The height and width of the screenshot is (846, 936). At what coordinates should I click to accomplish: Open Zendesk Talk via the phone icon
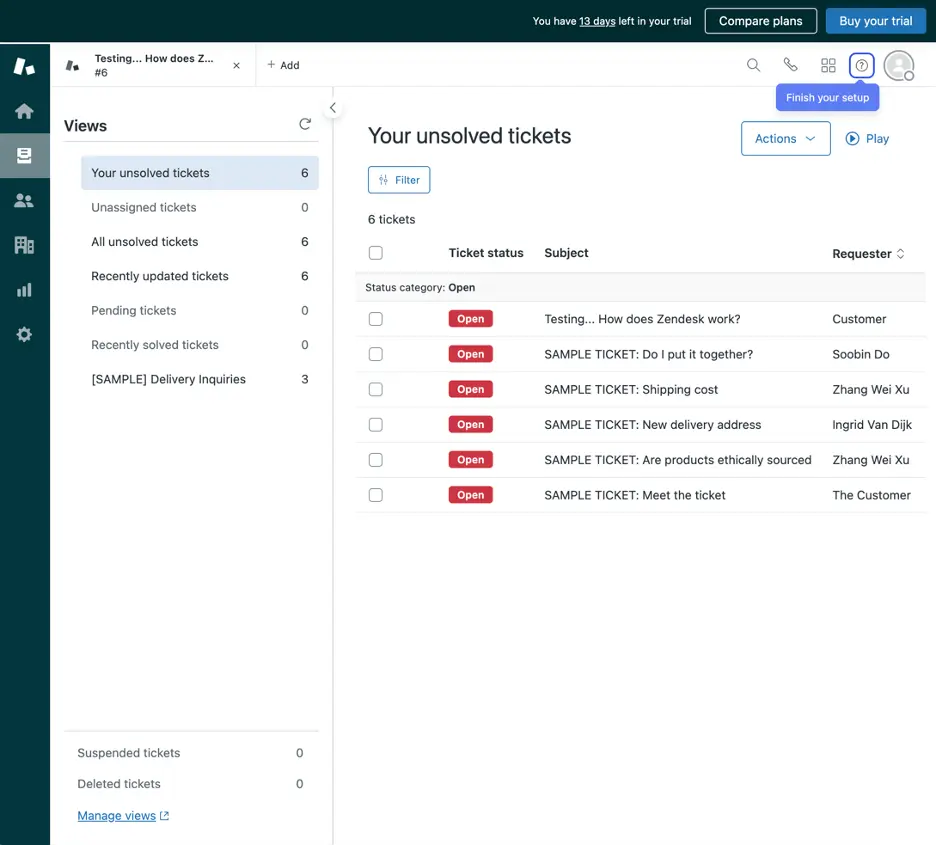pyautogui.click(x=791, y=64)
